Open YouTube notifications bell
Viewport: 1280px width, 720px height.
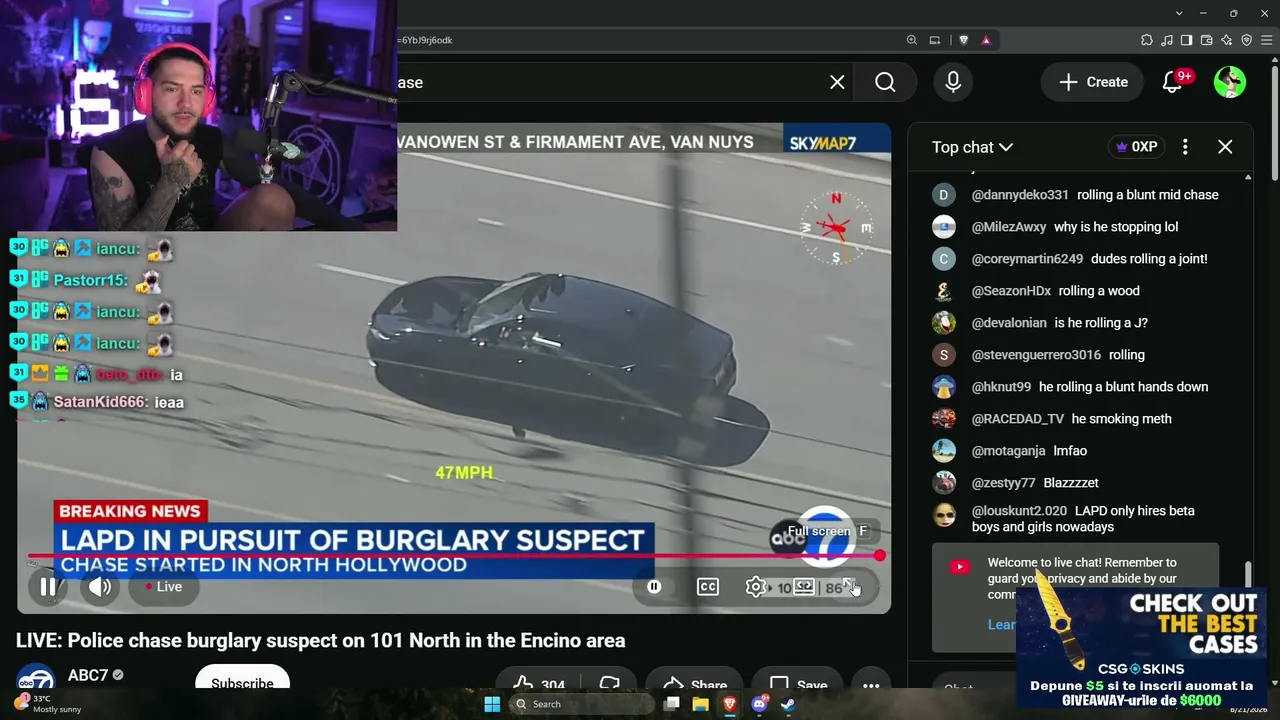(1172, 82)
